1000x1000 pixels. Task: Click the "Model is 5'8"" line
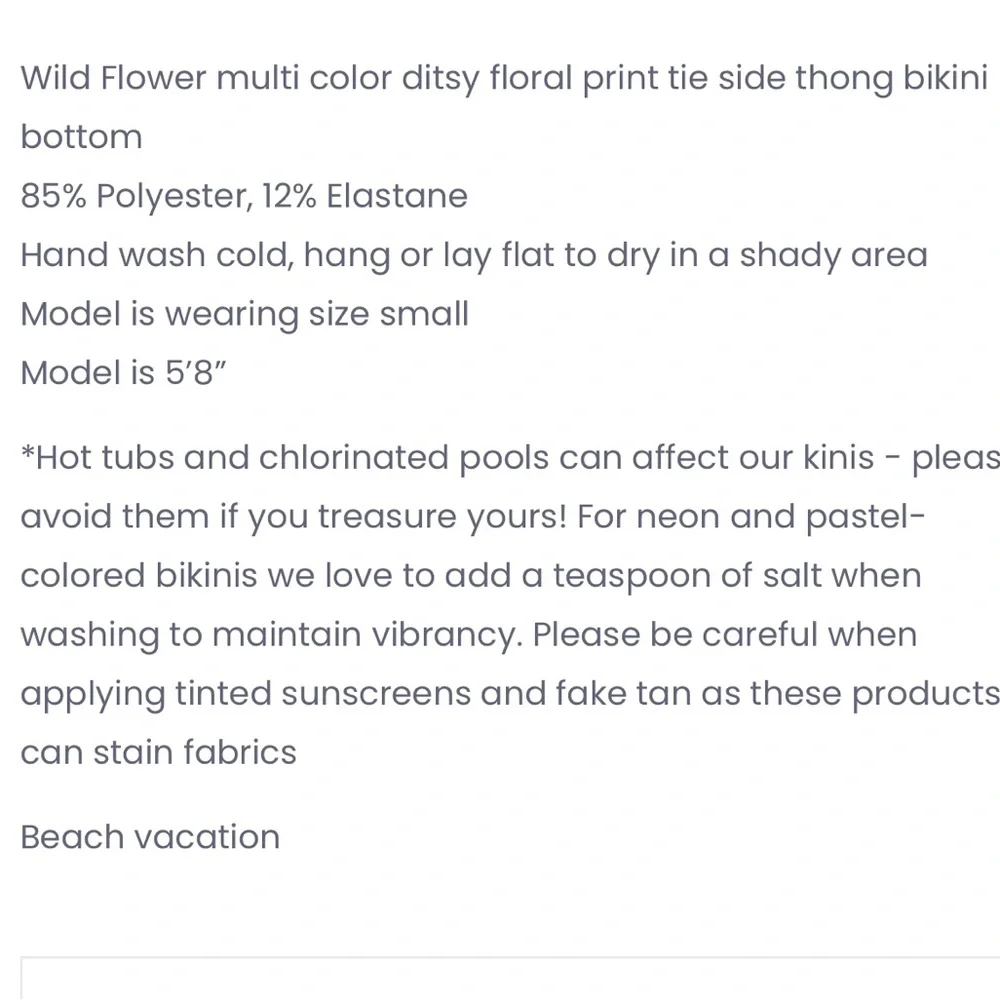point(123,372)
